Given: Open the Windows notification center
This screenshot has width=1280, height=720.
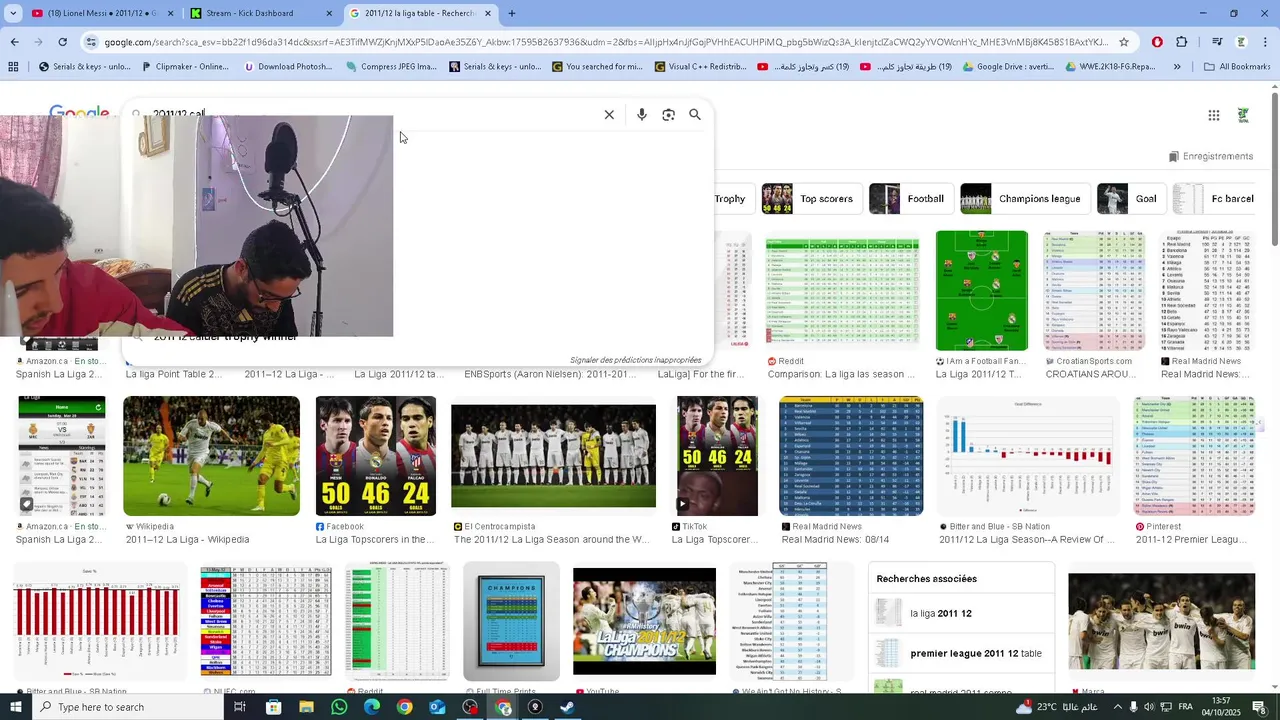Looking at the screenshot, I should (1260, 707).
